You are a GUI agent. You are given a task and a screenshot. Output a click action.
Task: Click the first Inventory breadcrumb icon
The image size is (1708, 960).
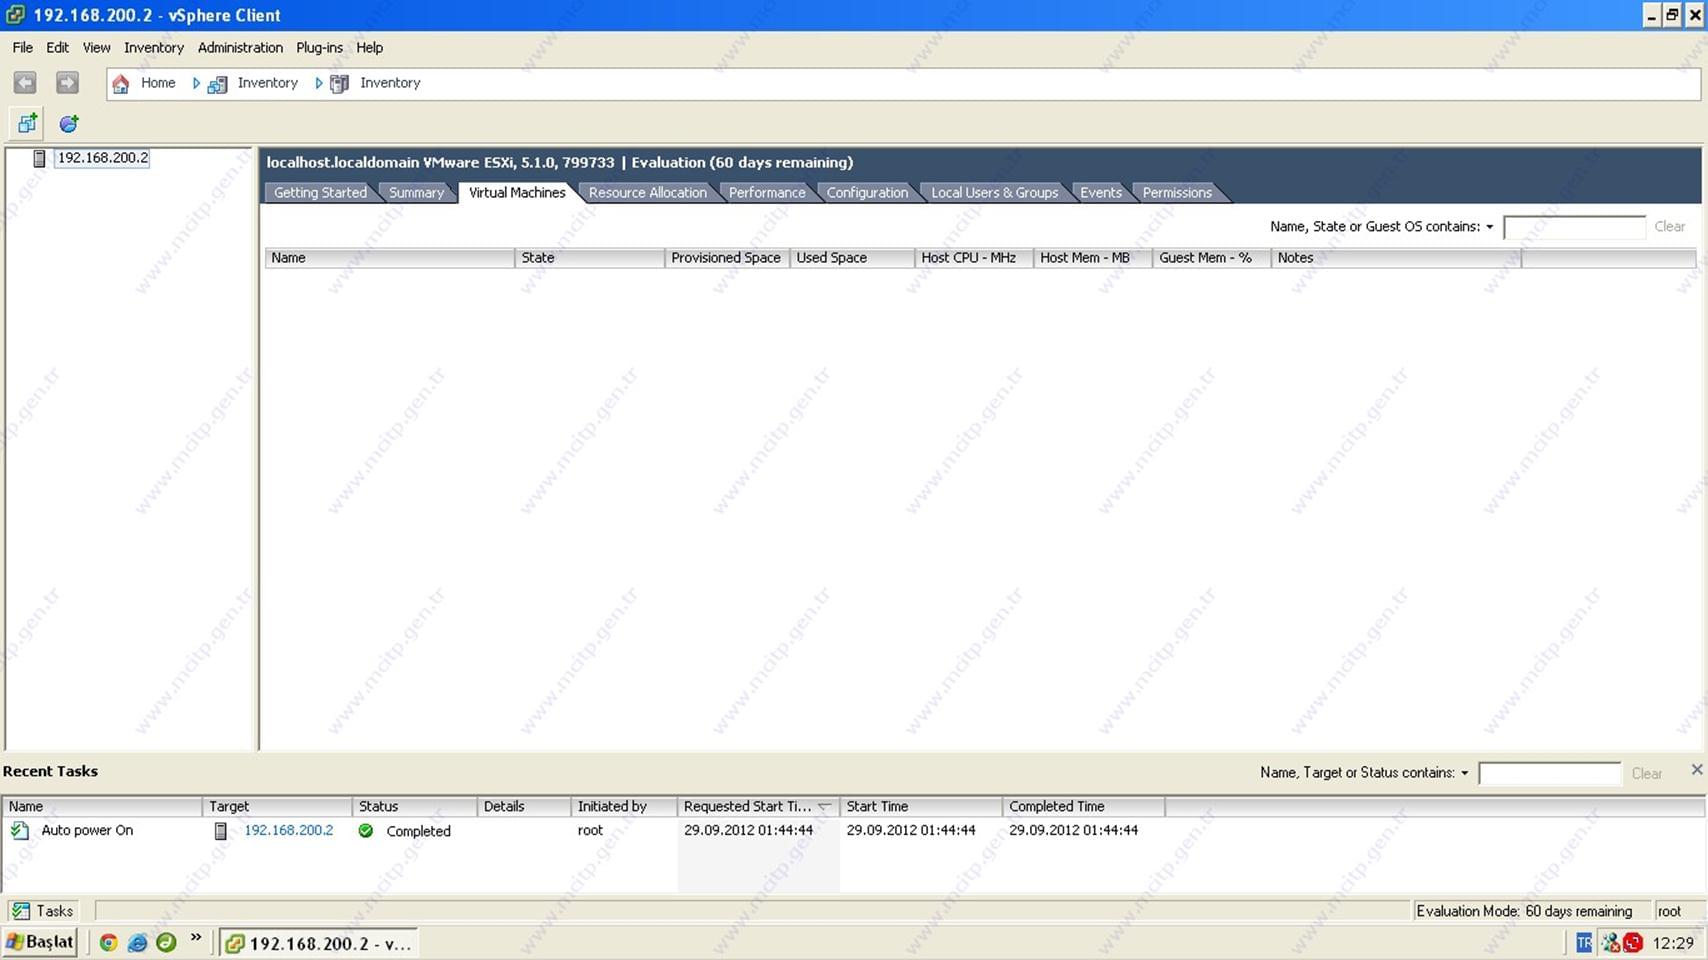click(x=217, y=84)
